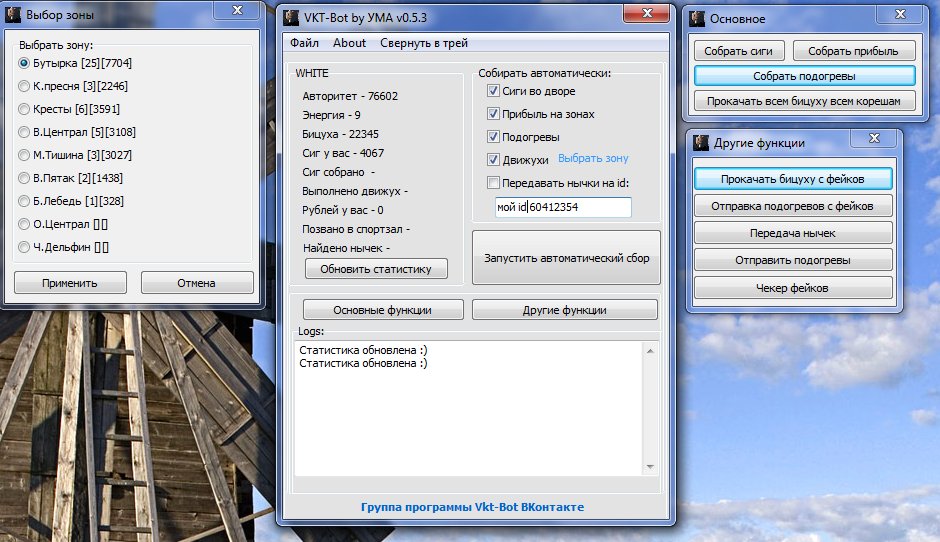
Task: Open the Файл menu
Action: (x=305, y=43)
